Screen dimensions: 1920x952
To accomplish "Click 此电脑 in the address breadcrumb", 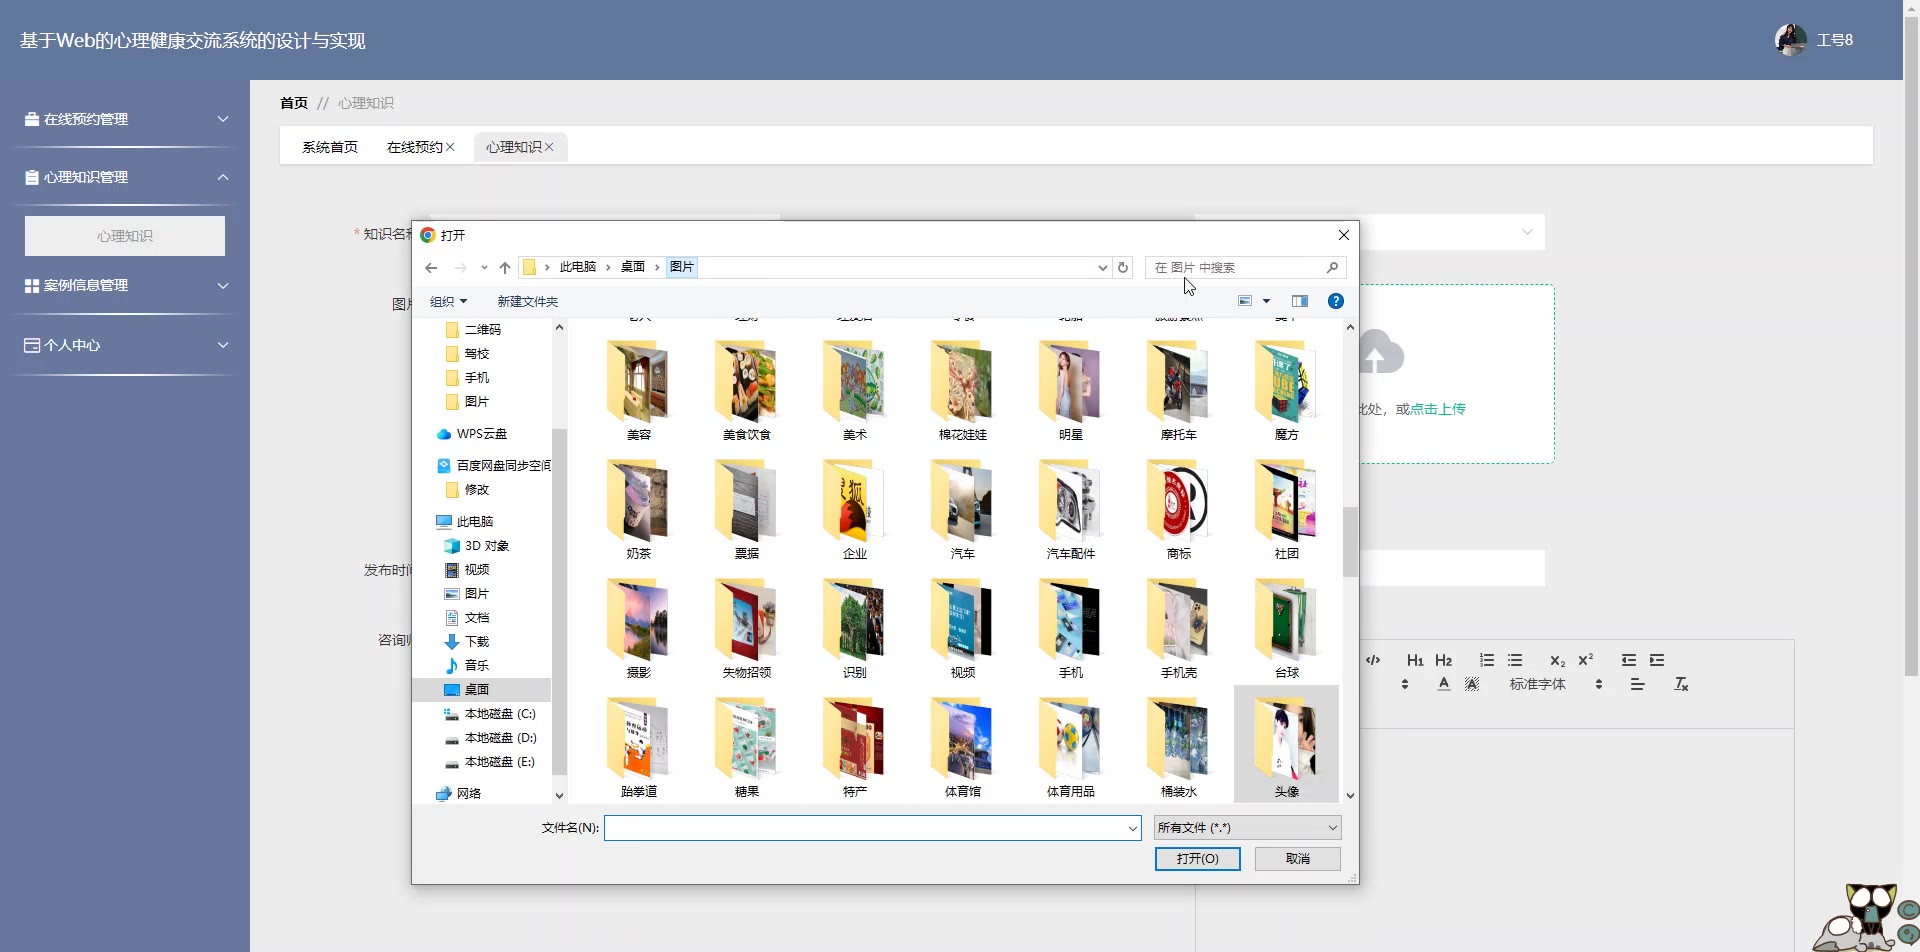I will (x=577, y=267).
